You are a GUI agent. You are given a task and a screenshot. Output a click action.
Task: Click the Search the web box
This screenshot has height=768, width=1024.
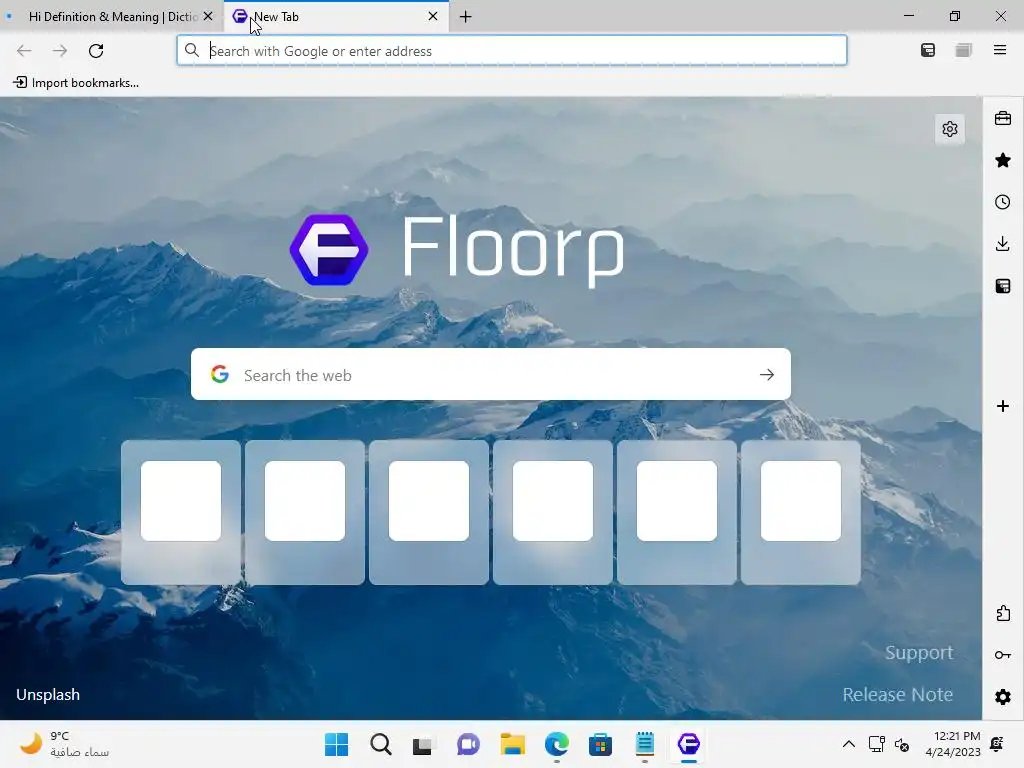(x=490, y=374)
